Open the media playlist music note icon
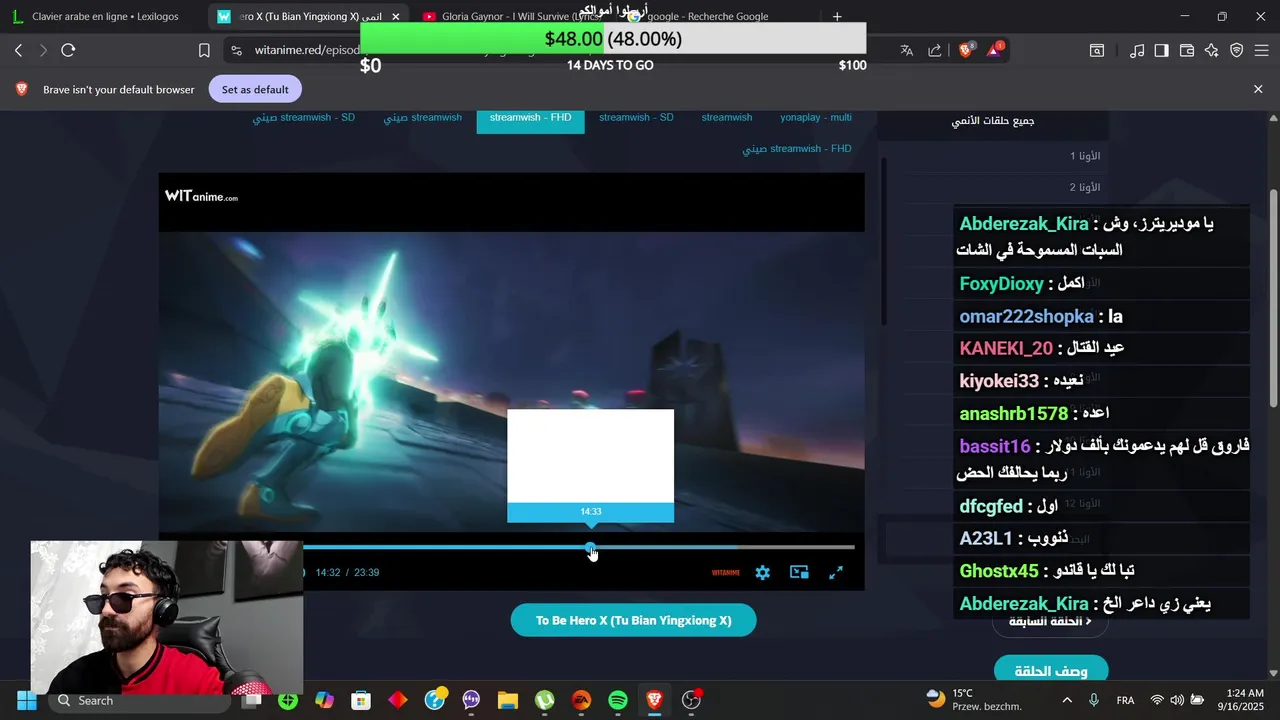The height and width of the screenshot is (720, 1280). [x=1137, y=50]
